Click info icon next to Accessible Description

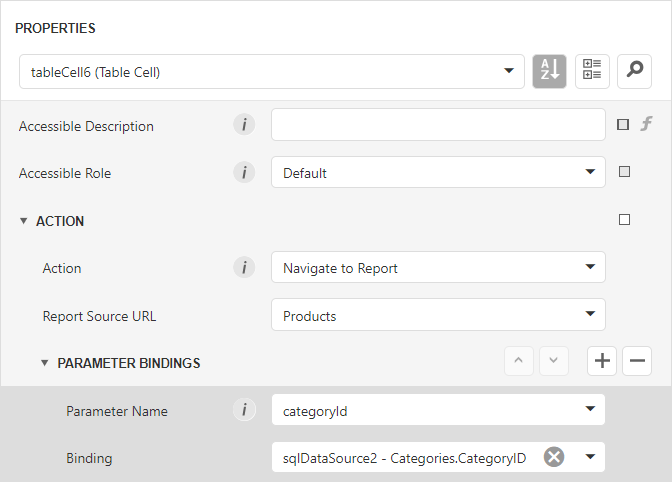[244, 126]
